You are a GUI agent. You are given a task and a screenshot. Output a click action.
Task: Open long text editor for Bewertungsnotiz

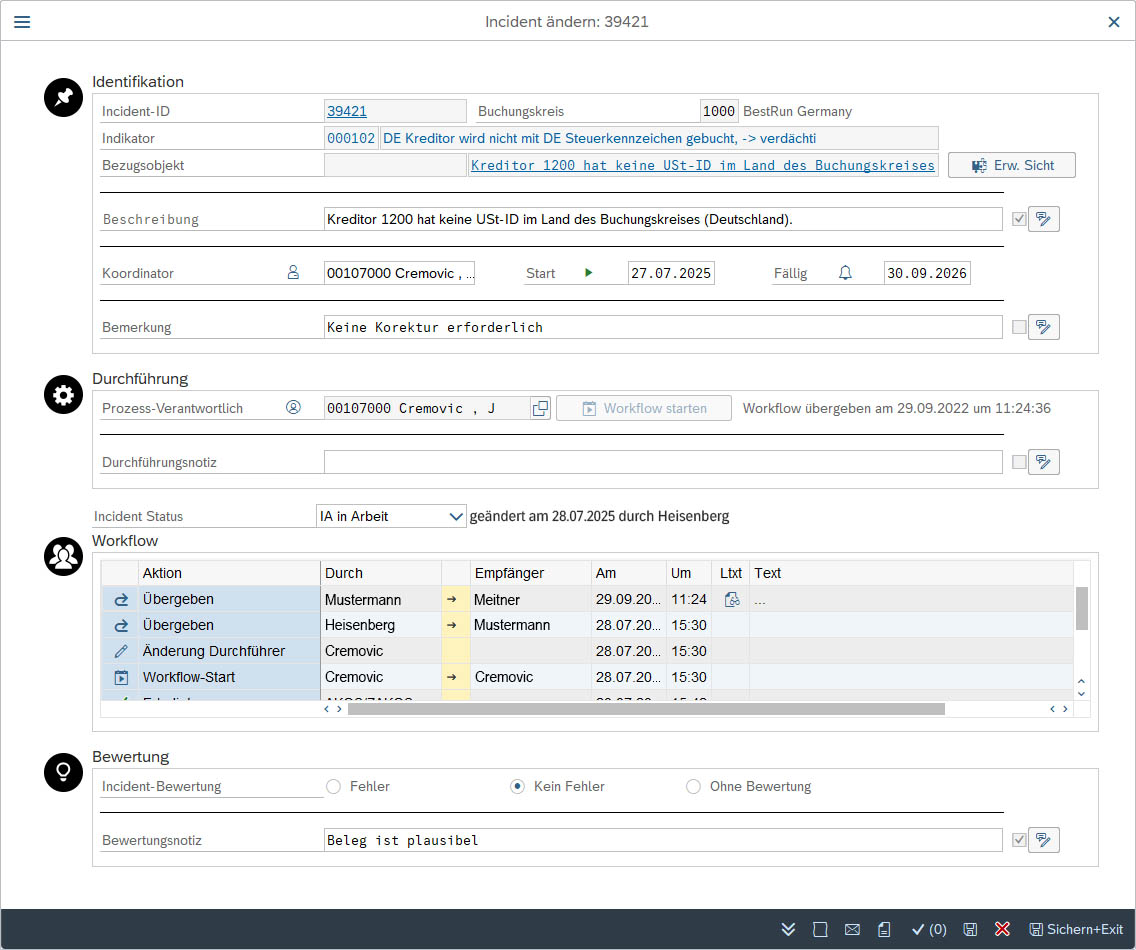[x=1043, y=840]
